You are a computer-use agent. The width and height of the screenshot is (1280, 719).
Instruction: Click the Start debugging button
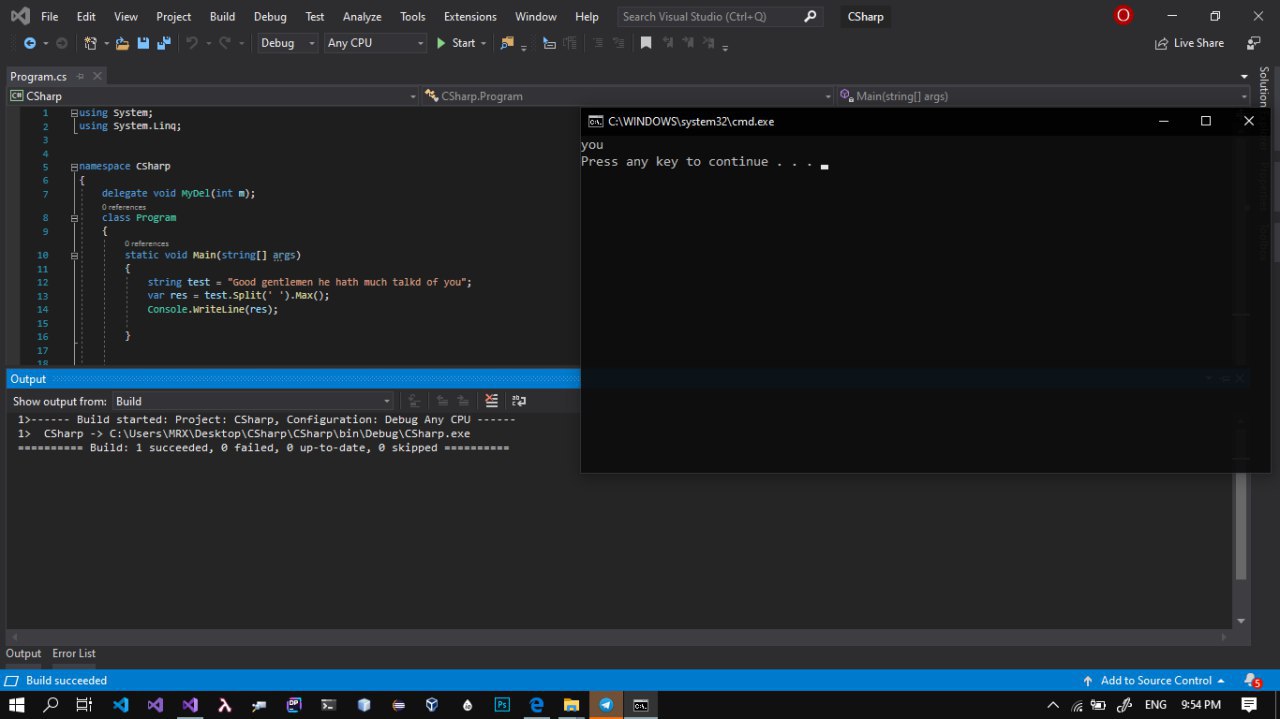tap(456, 43)
